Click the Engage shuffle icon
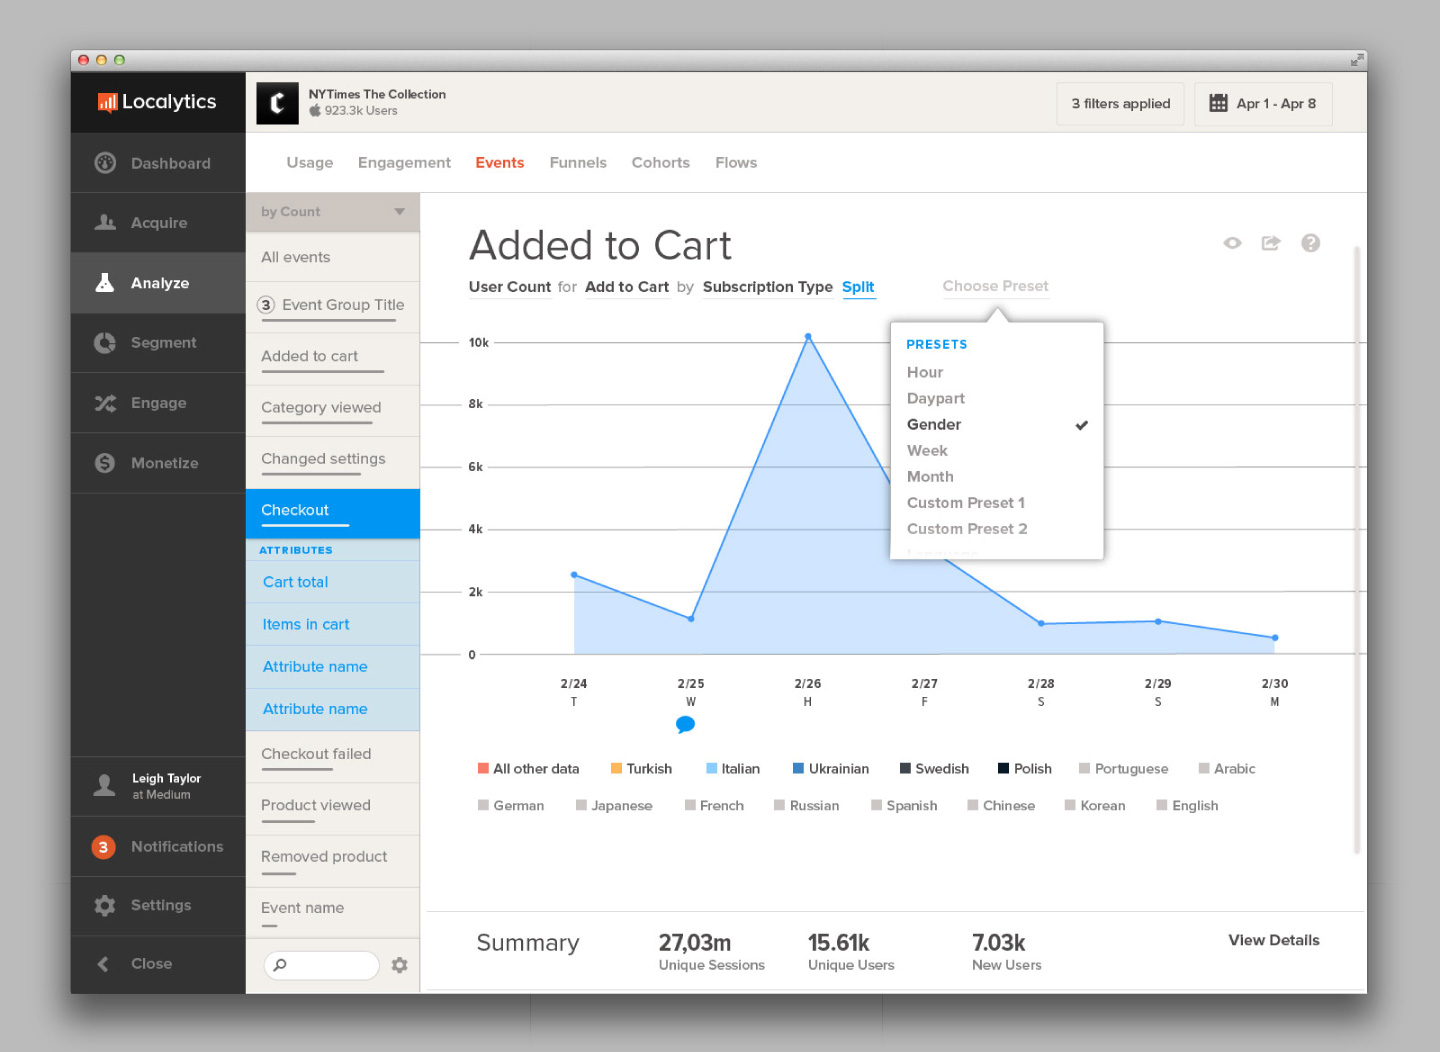The image size is (1440, 1052). click(x=105, y=403)
